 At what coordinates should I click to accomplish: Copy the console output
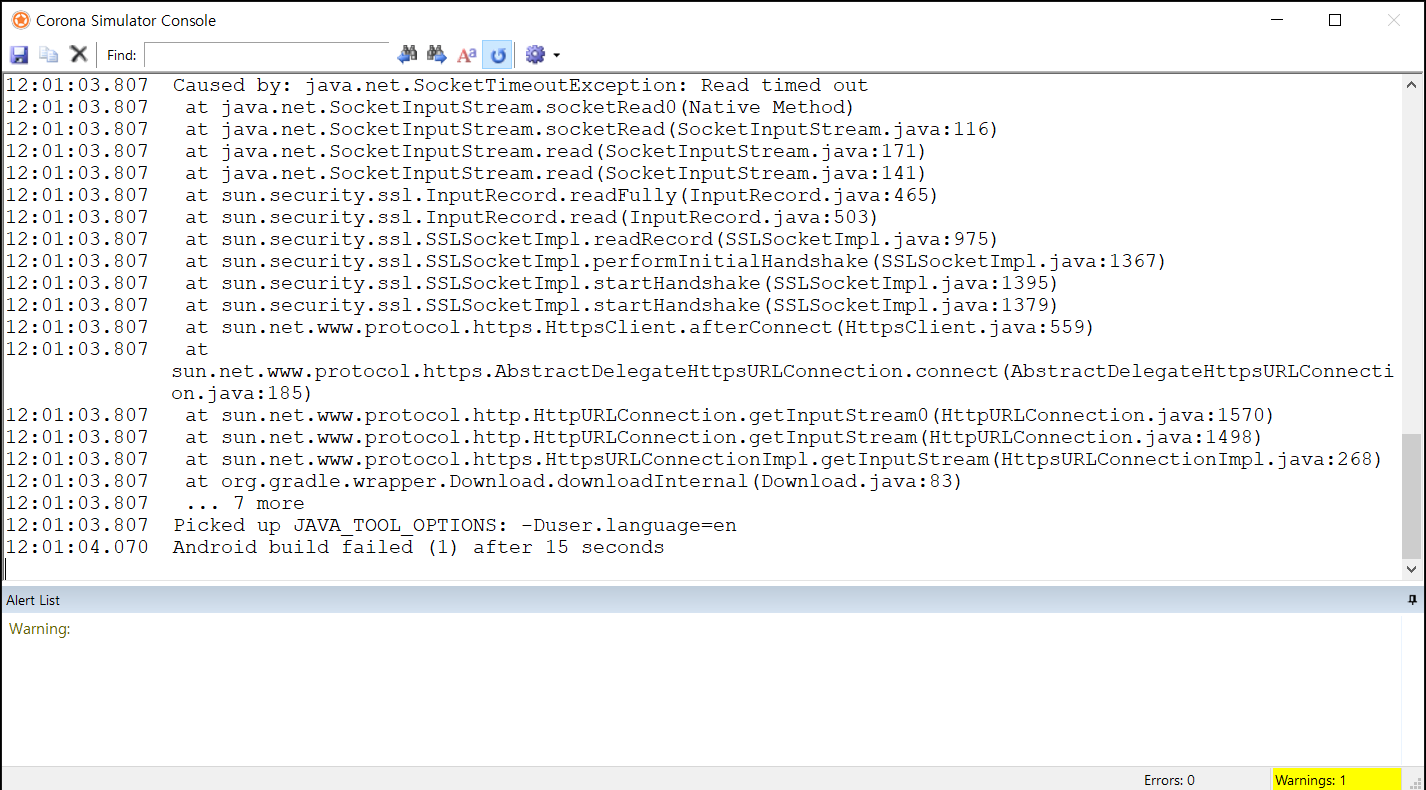click(48, 54)
